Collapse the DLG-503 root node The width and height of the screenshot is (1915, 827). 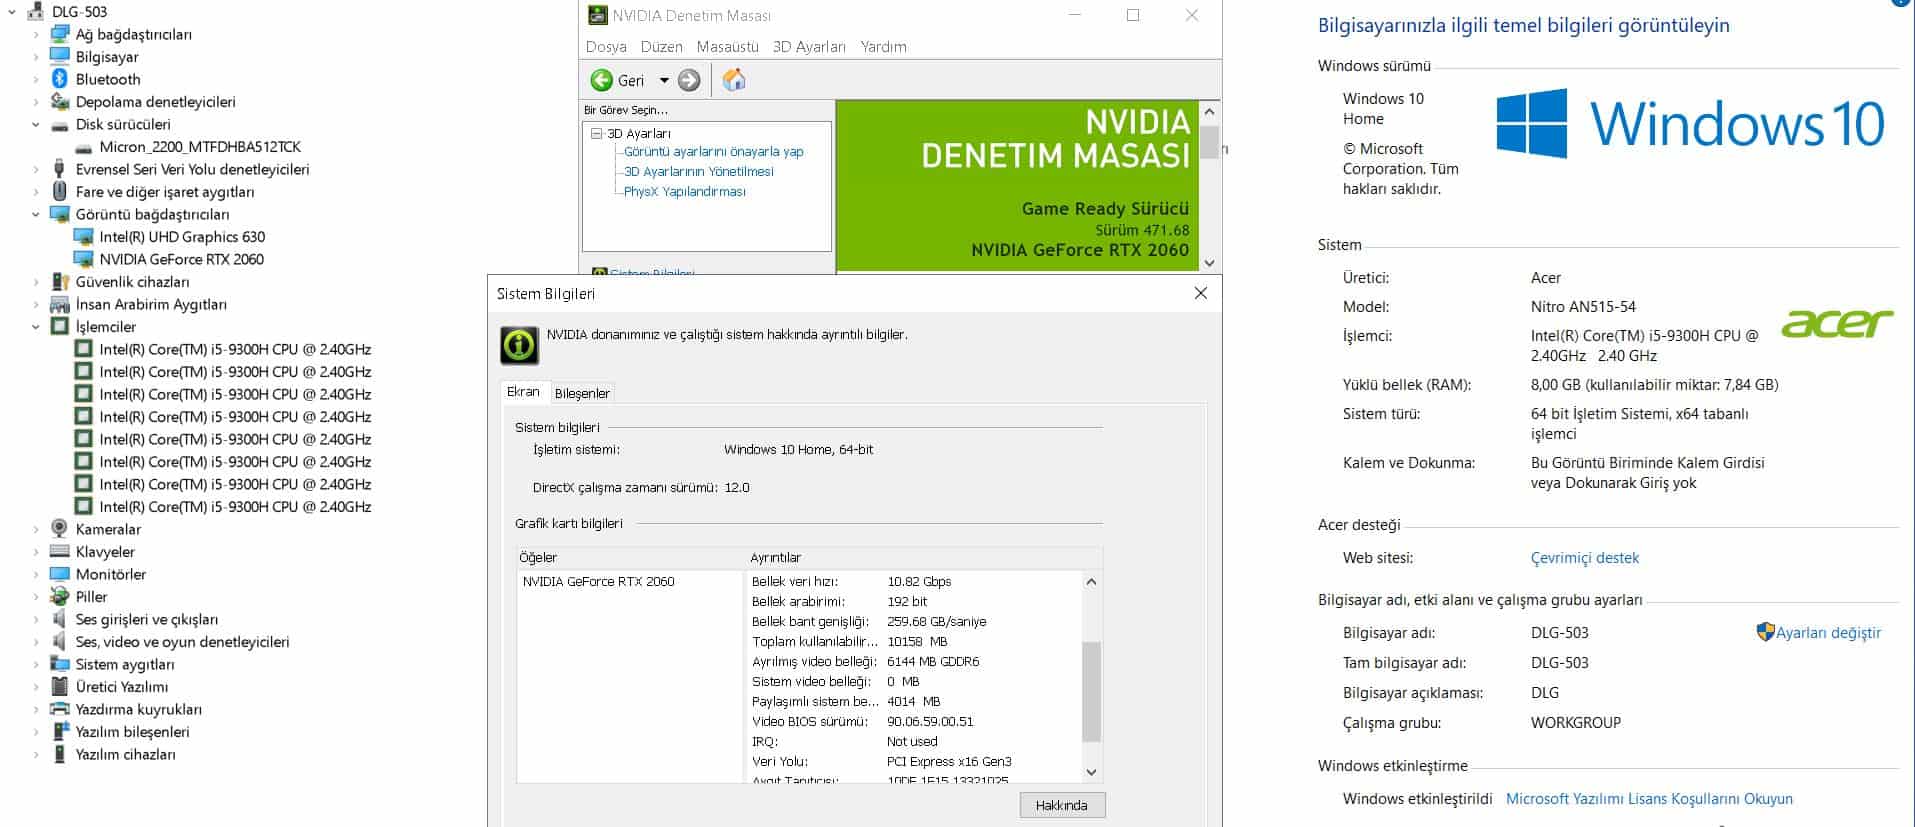pos(12,12)
